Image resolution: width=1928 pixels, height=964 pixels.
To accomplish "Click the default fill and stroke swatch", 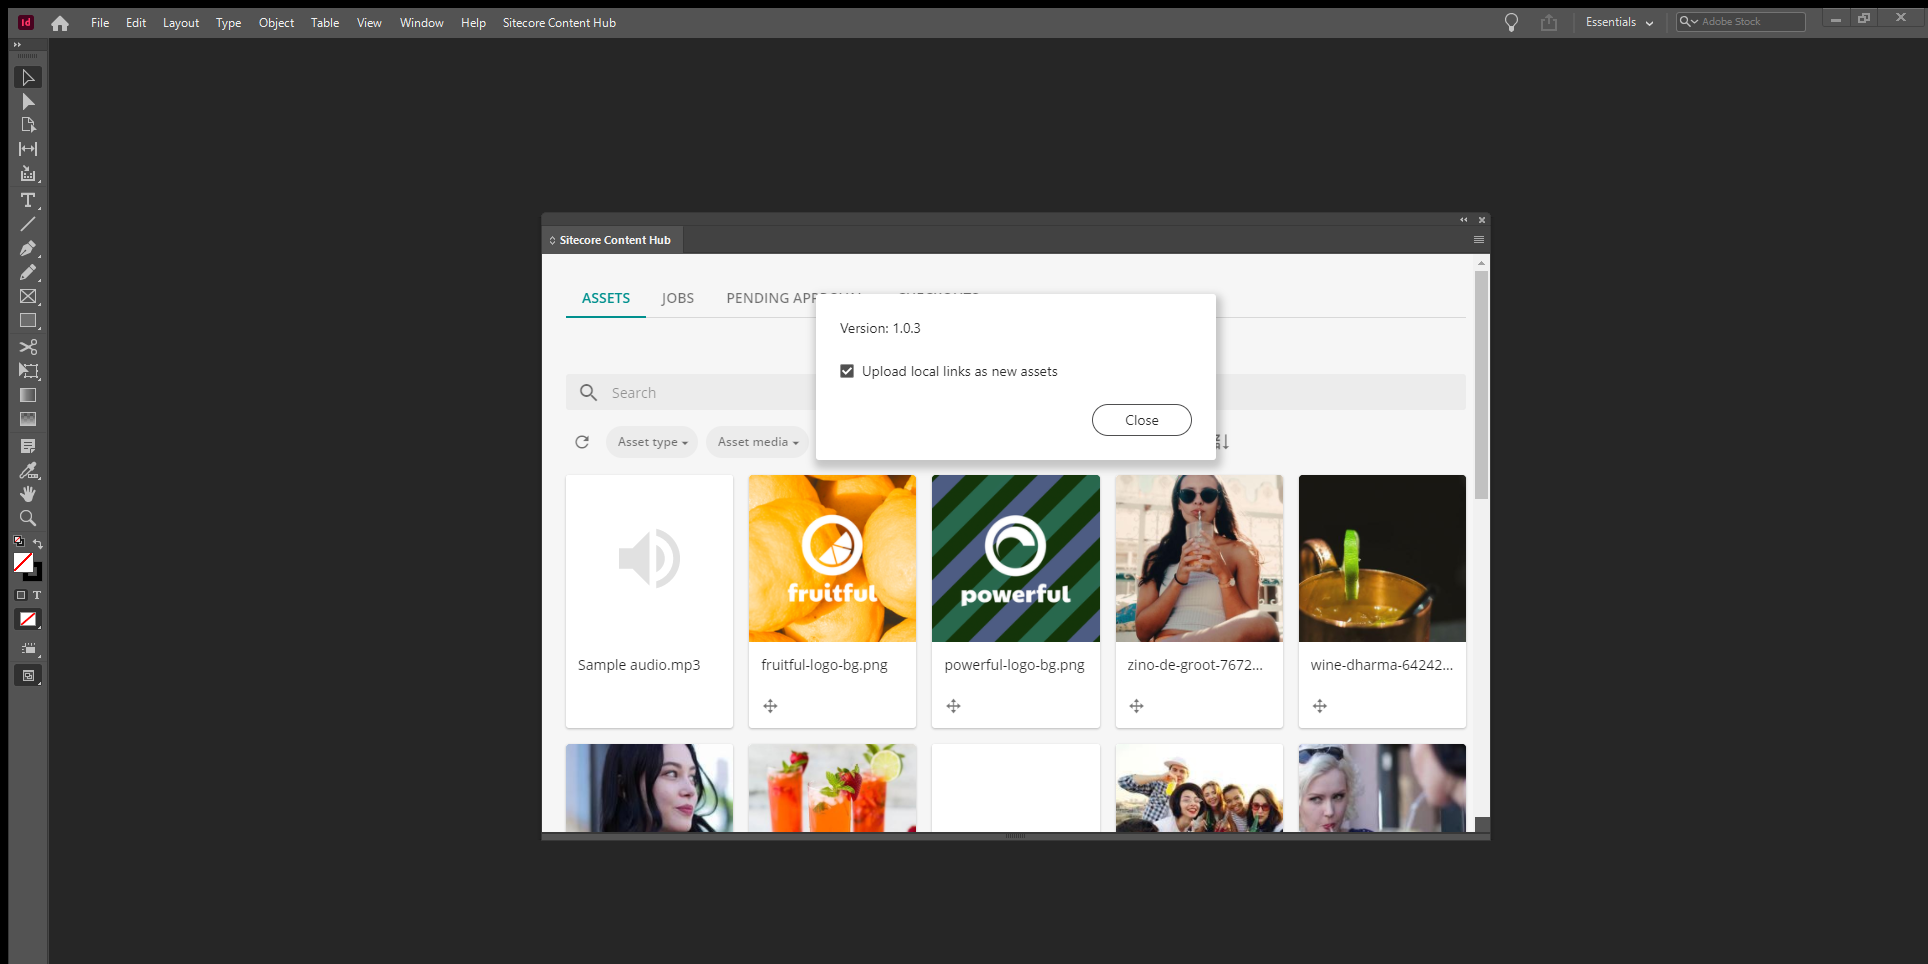I will pyautogui.click(x=17, y=541).
